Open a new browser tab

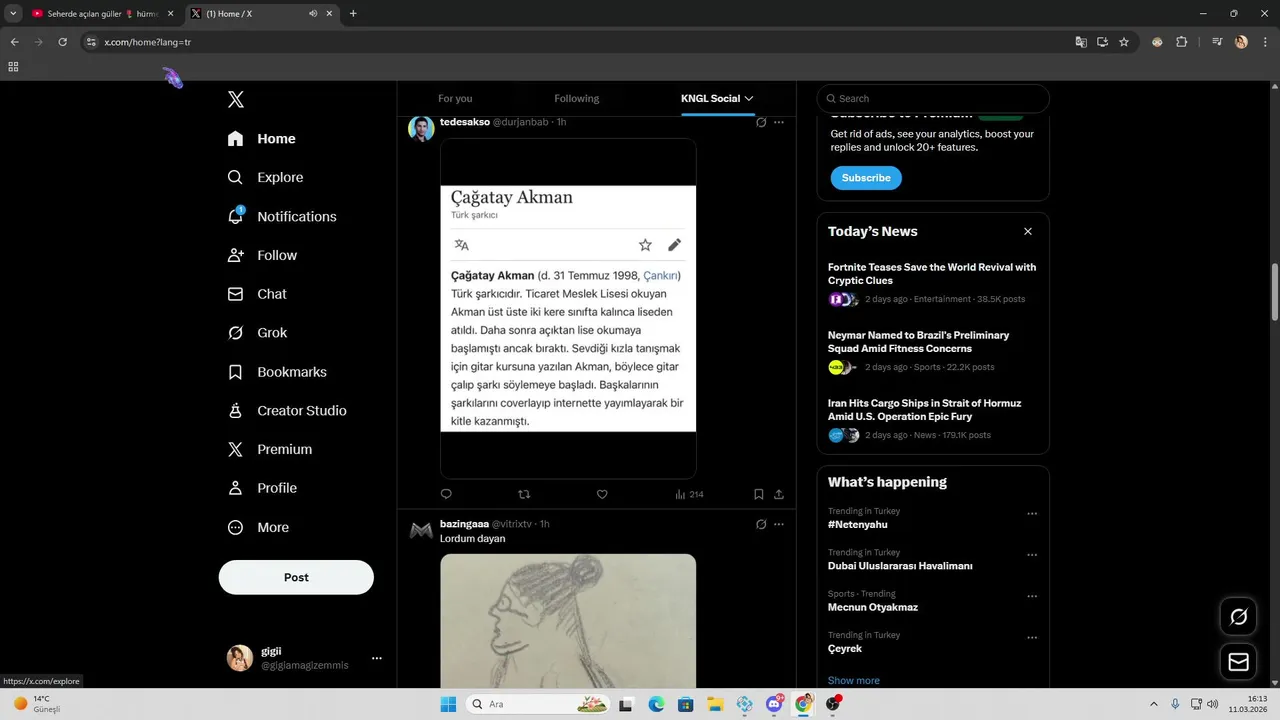pos(353,14)
